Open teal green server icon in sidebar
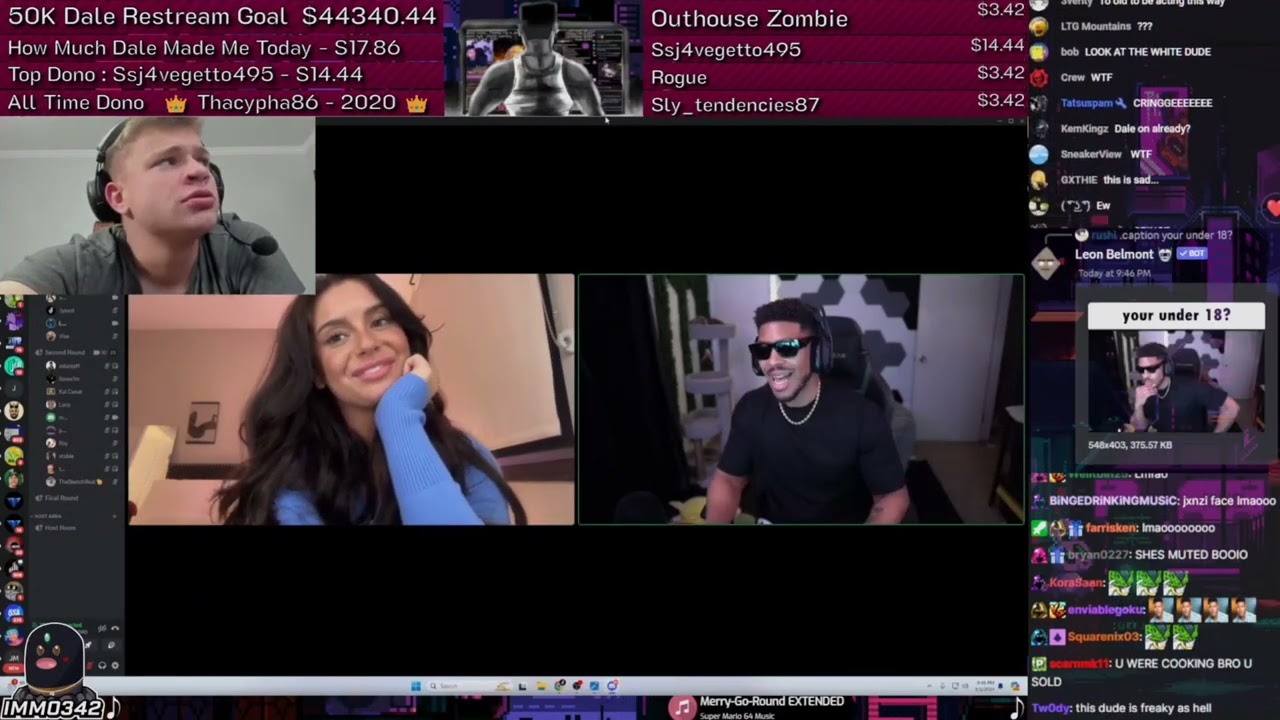The height and width of the screenshot is (720, 1280). [x=14, y=366]
